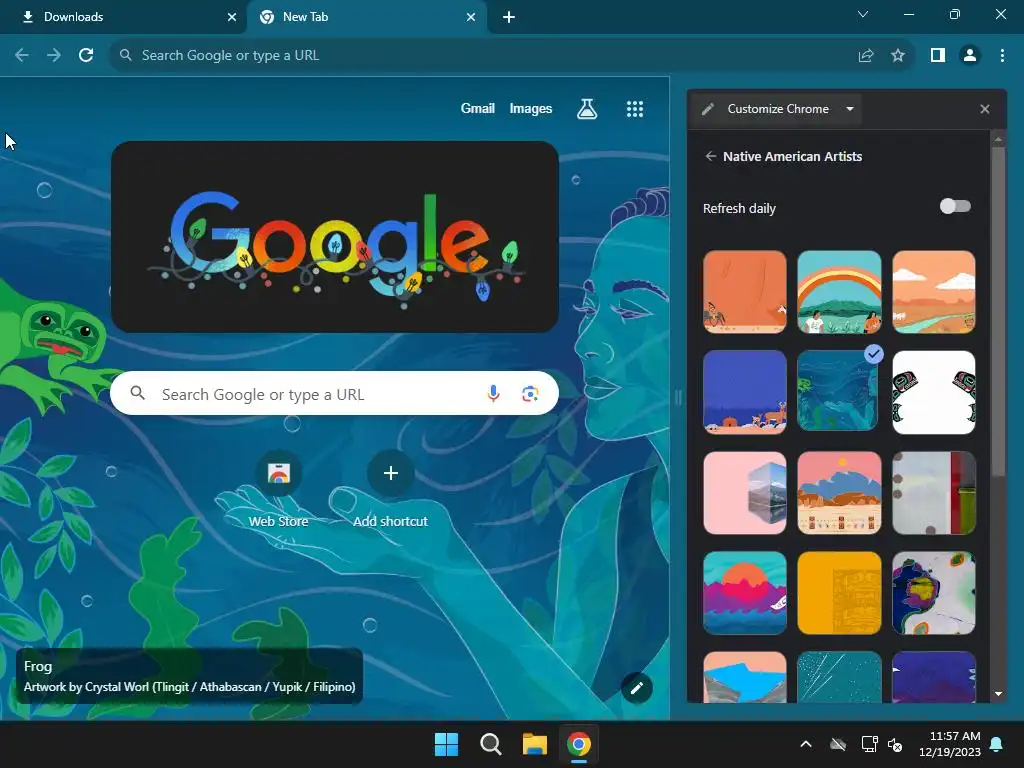
Task: Open the notifications bell
Action: click(x=997, y=744)
